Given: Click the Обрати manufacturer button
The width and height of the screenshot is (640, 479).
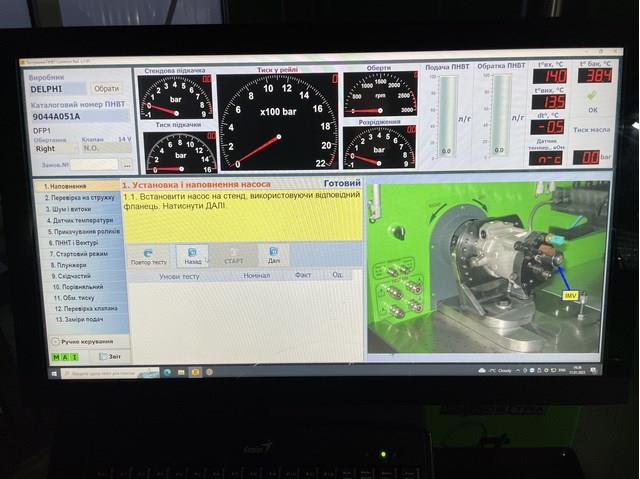Looking at the screenshot, I should coord(107,89).
